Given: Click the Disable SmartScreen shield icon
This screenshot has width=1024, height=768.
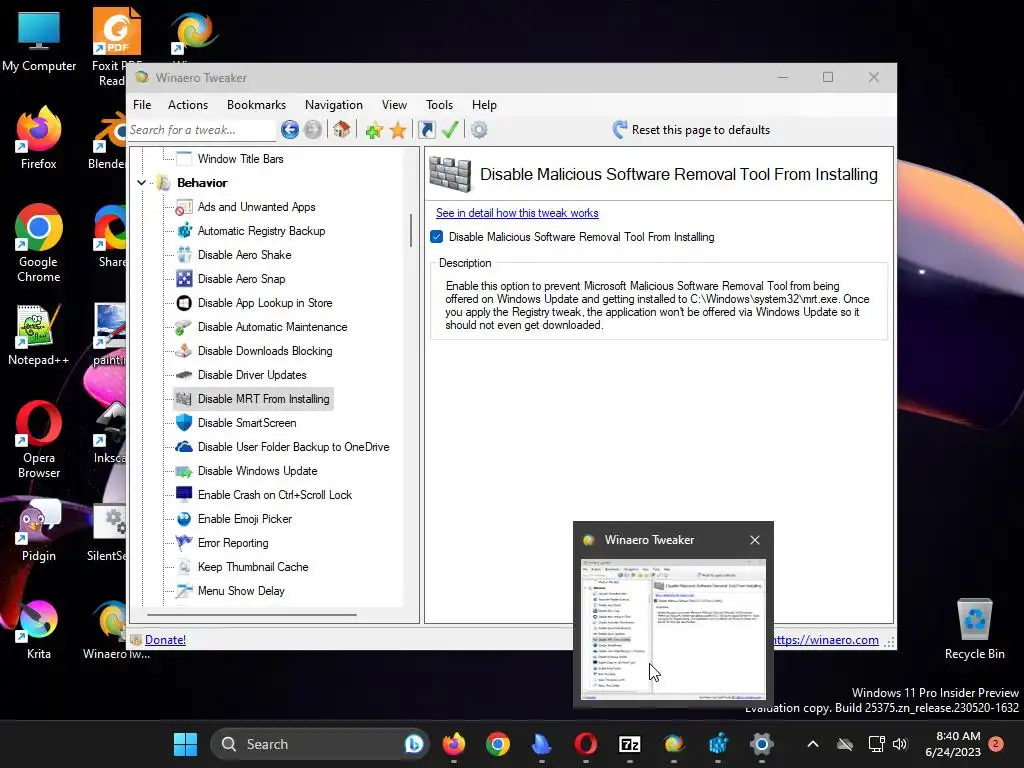Looking at the screenshot, I should point(184,423).
